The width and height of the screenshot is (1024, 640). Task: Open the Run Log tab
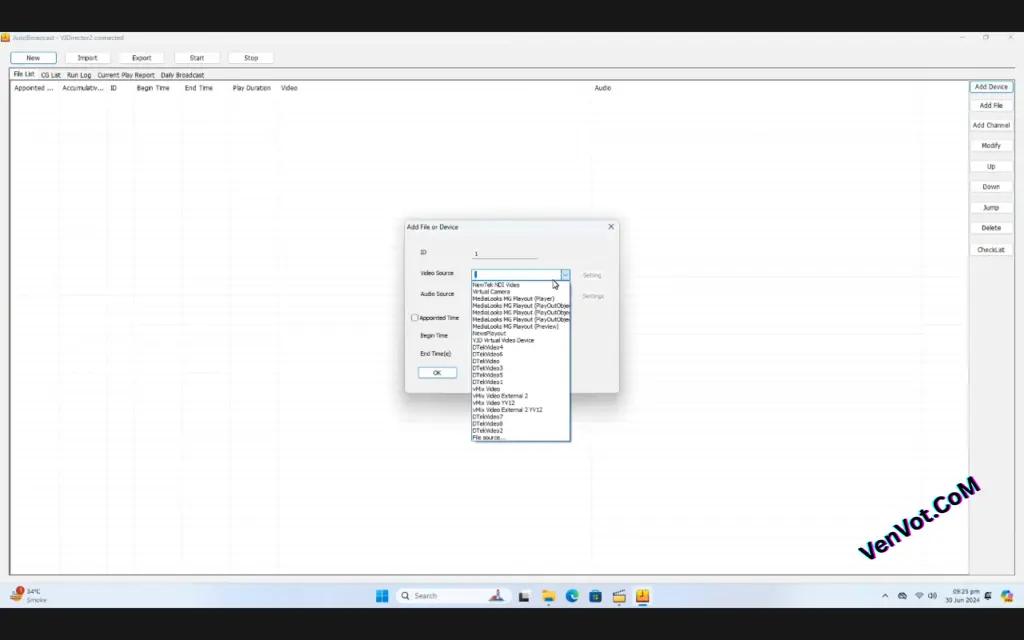click(x=79, y=75)
